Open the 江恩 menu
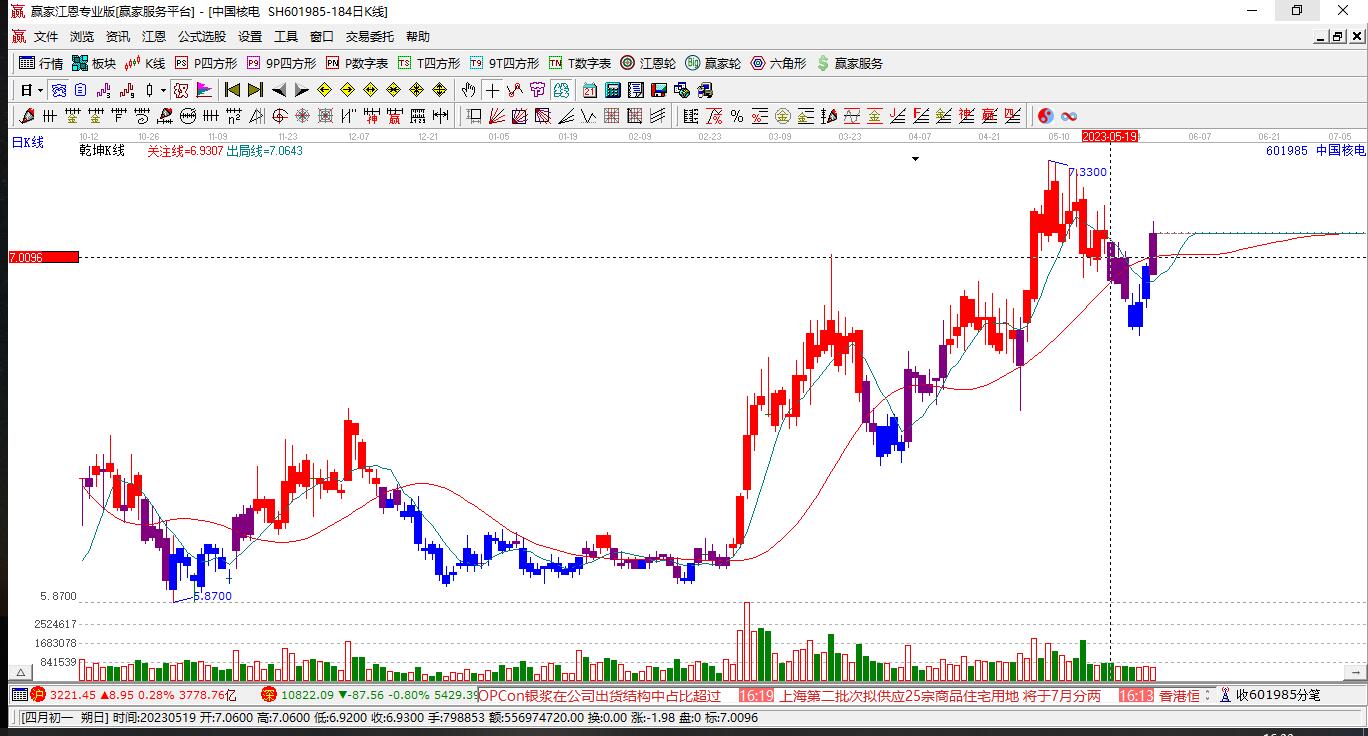This screenshot has height=736, width=1368. (x=154, y=37)
